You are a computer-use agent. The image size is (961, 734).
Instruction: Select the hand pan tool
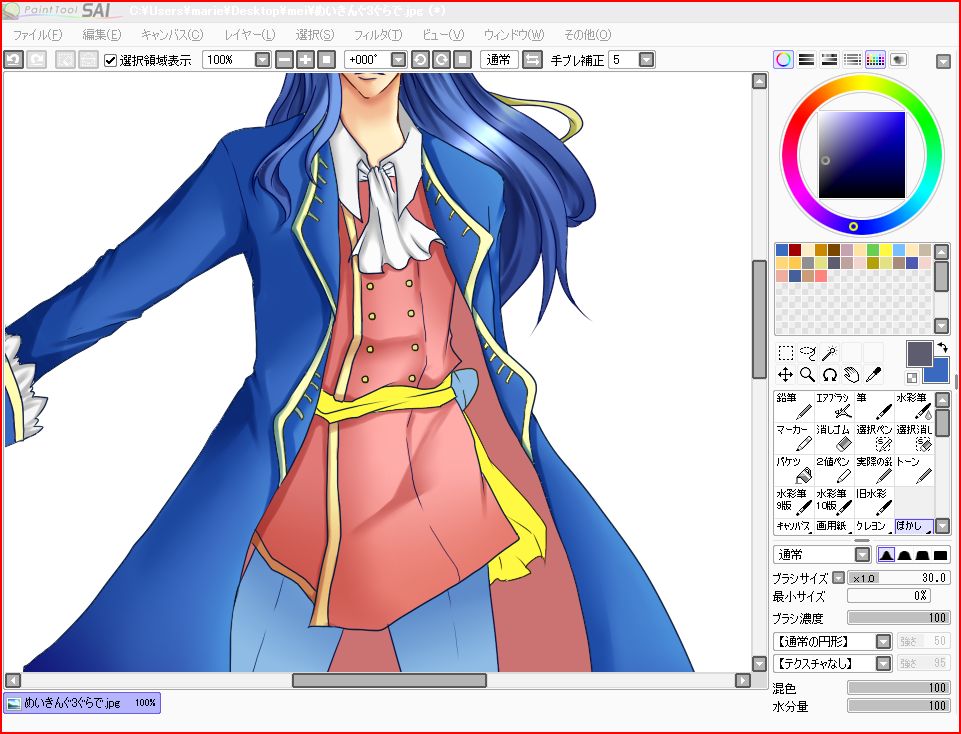click(852, 374)
